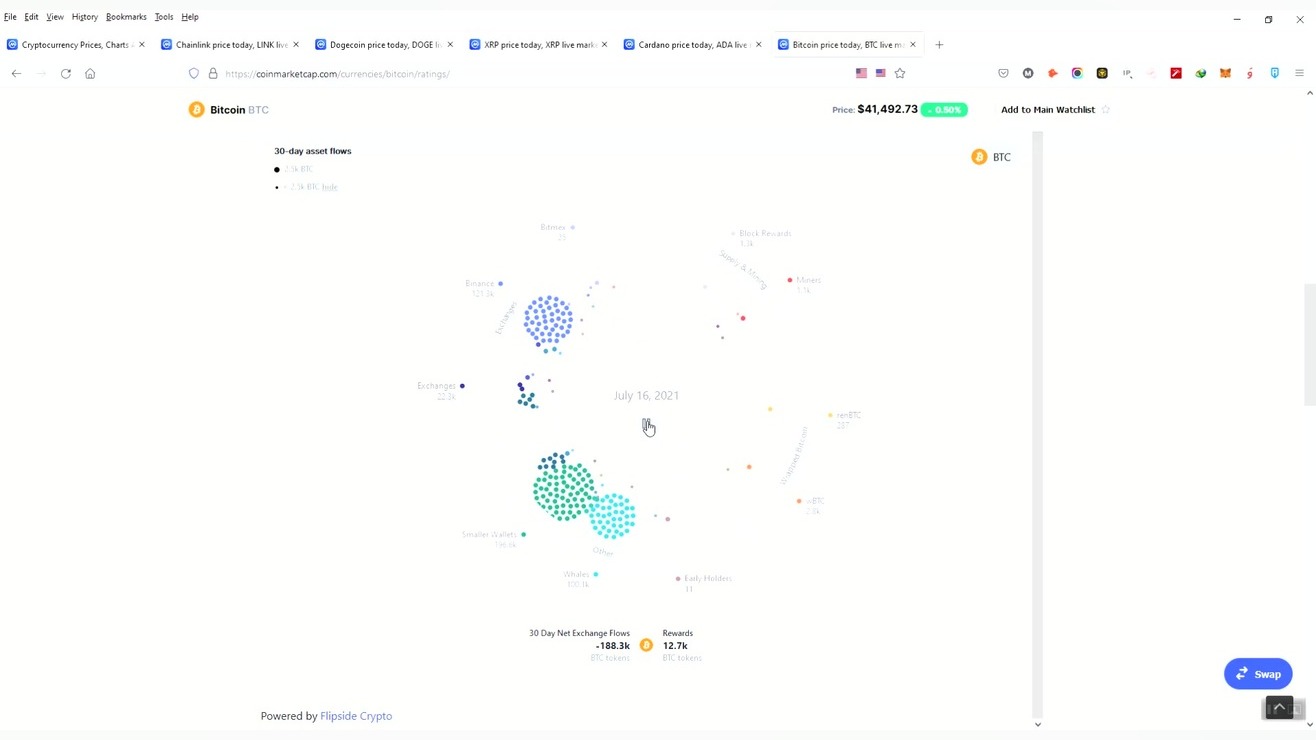Go back with the back arrow
1316x740 pixels.
16,73
